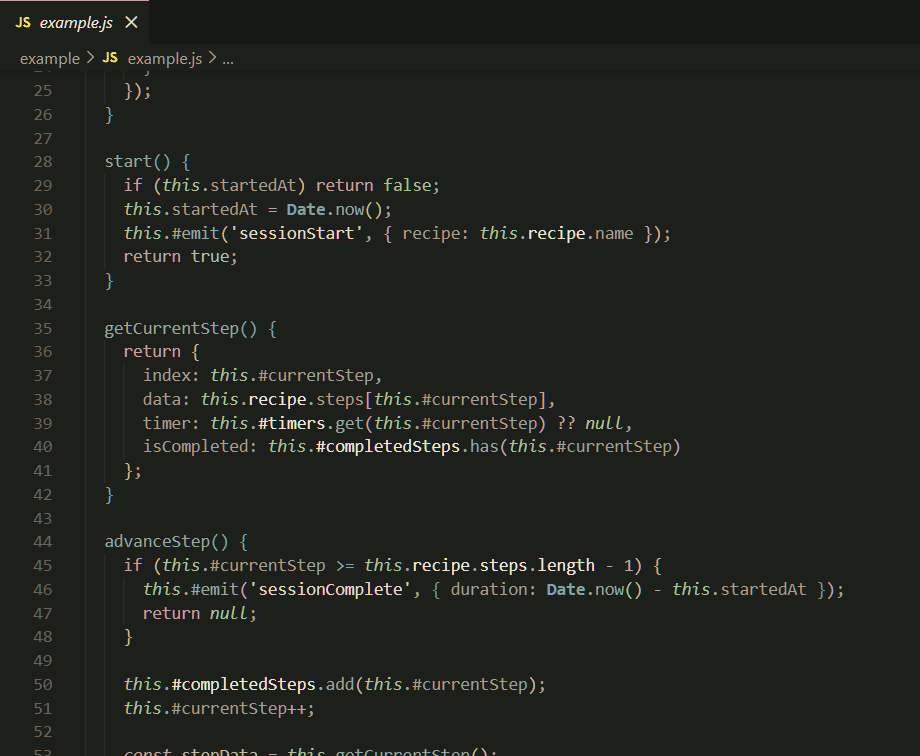
Task: Click line number 31
Action: [x=43, y=234]
